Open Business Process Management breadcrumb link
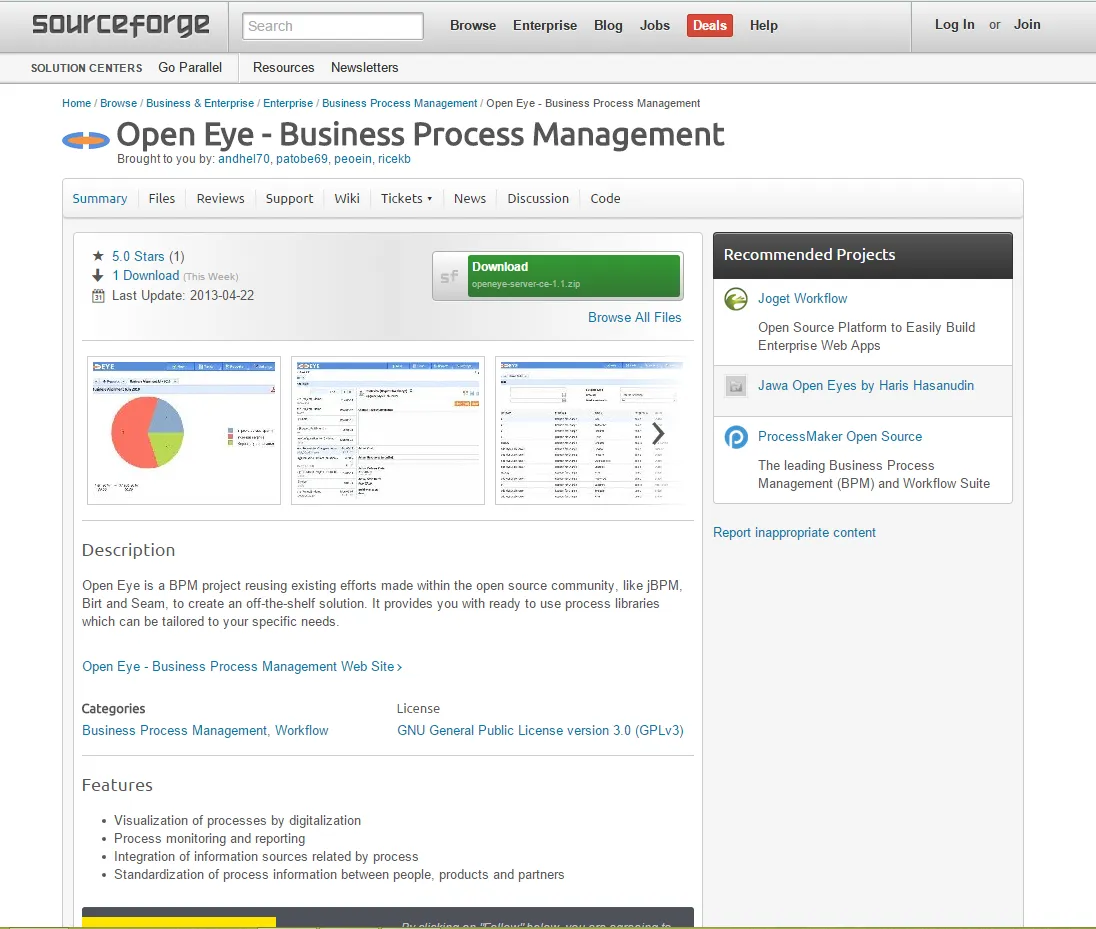The height and width of the screenshot is (929, 1096). pos(400,103)
